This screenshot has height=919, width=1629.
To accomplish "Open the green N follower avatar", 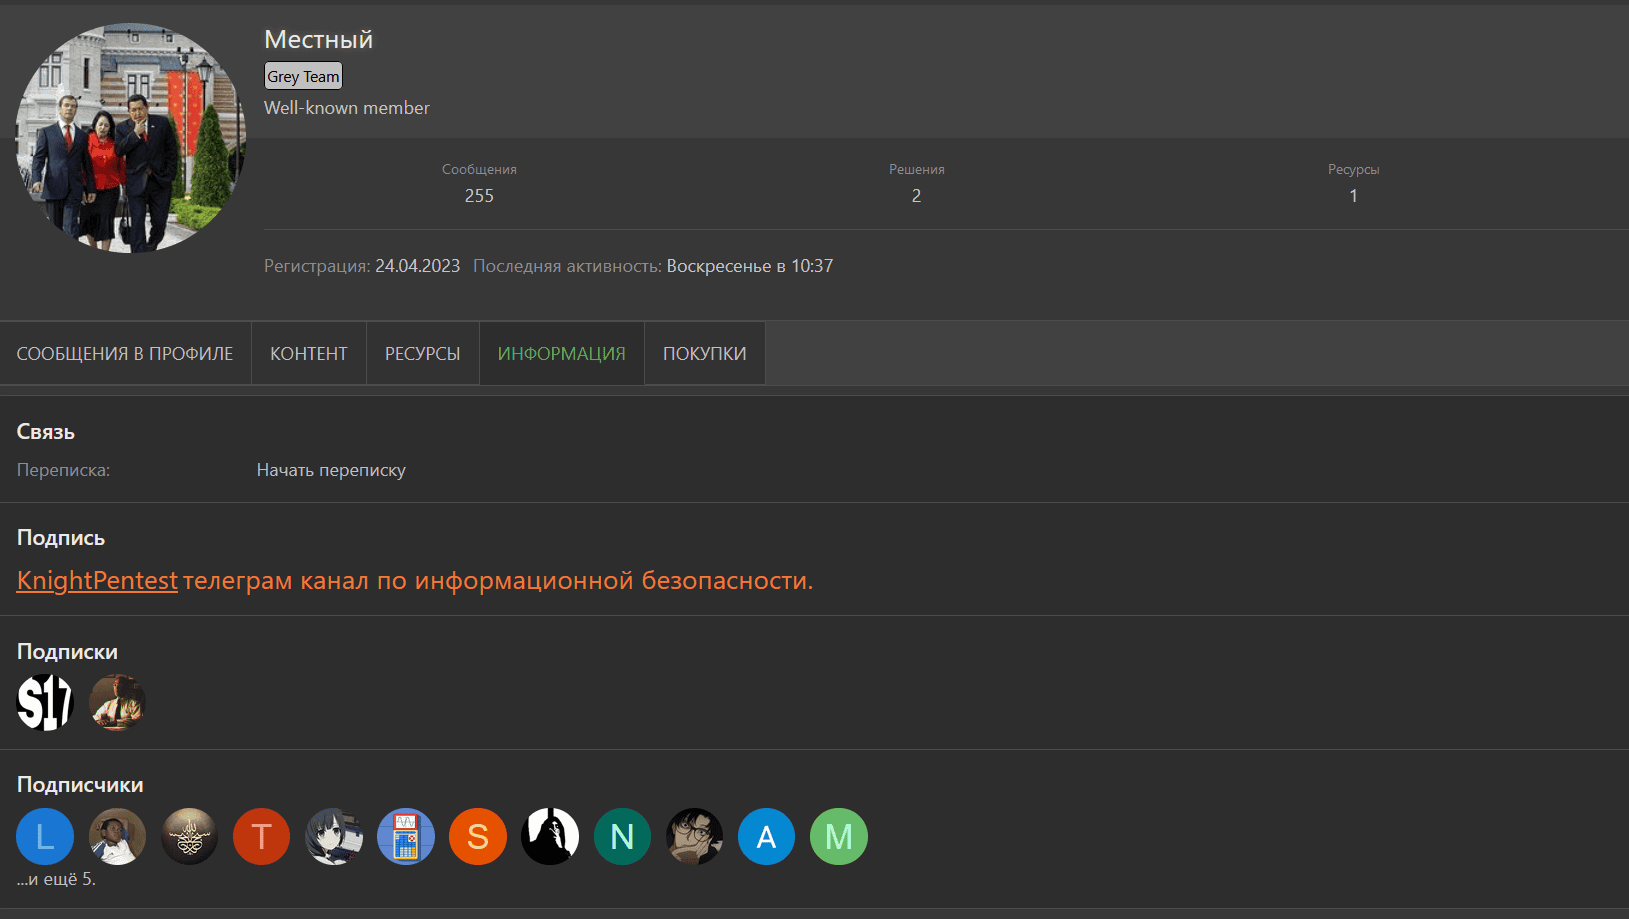I will [622, 836].
